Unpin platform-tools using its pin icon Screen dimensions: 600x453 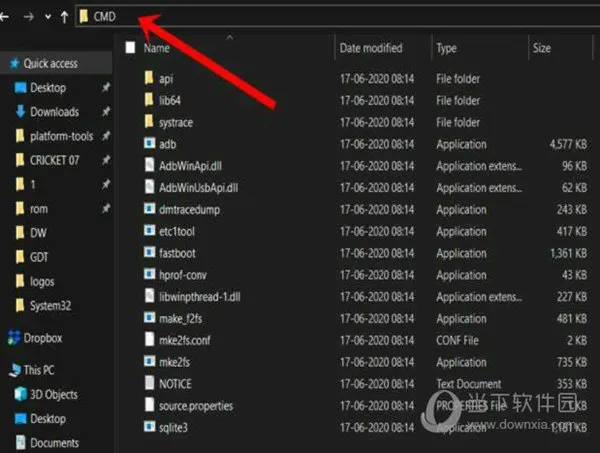(106, 136)
